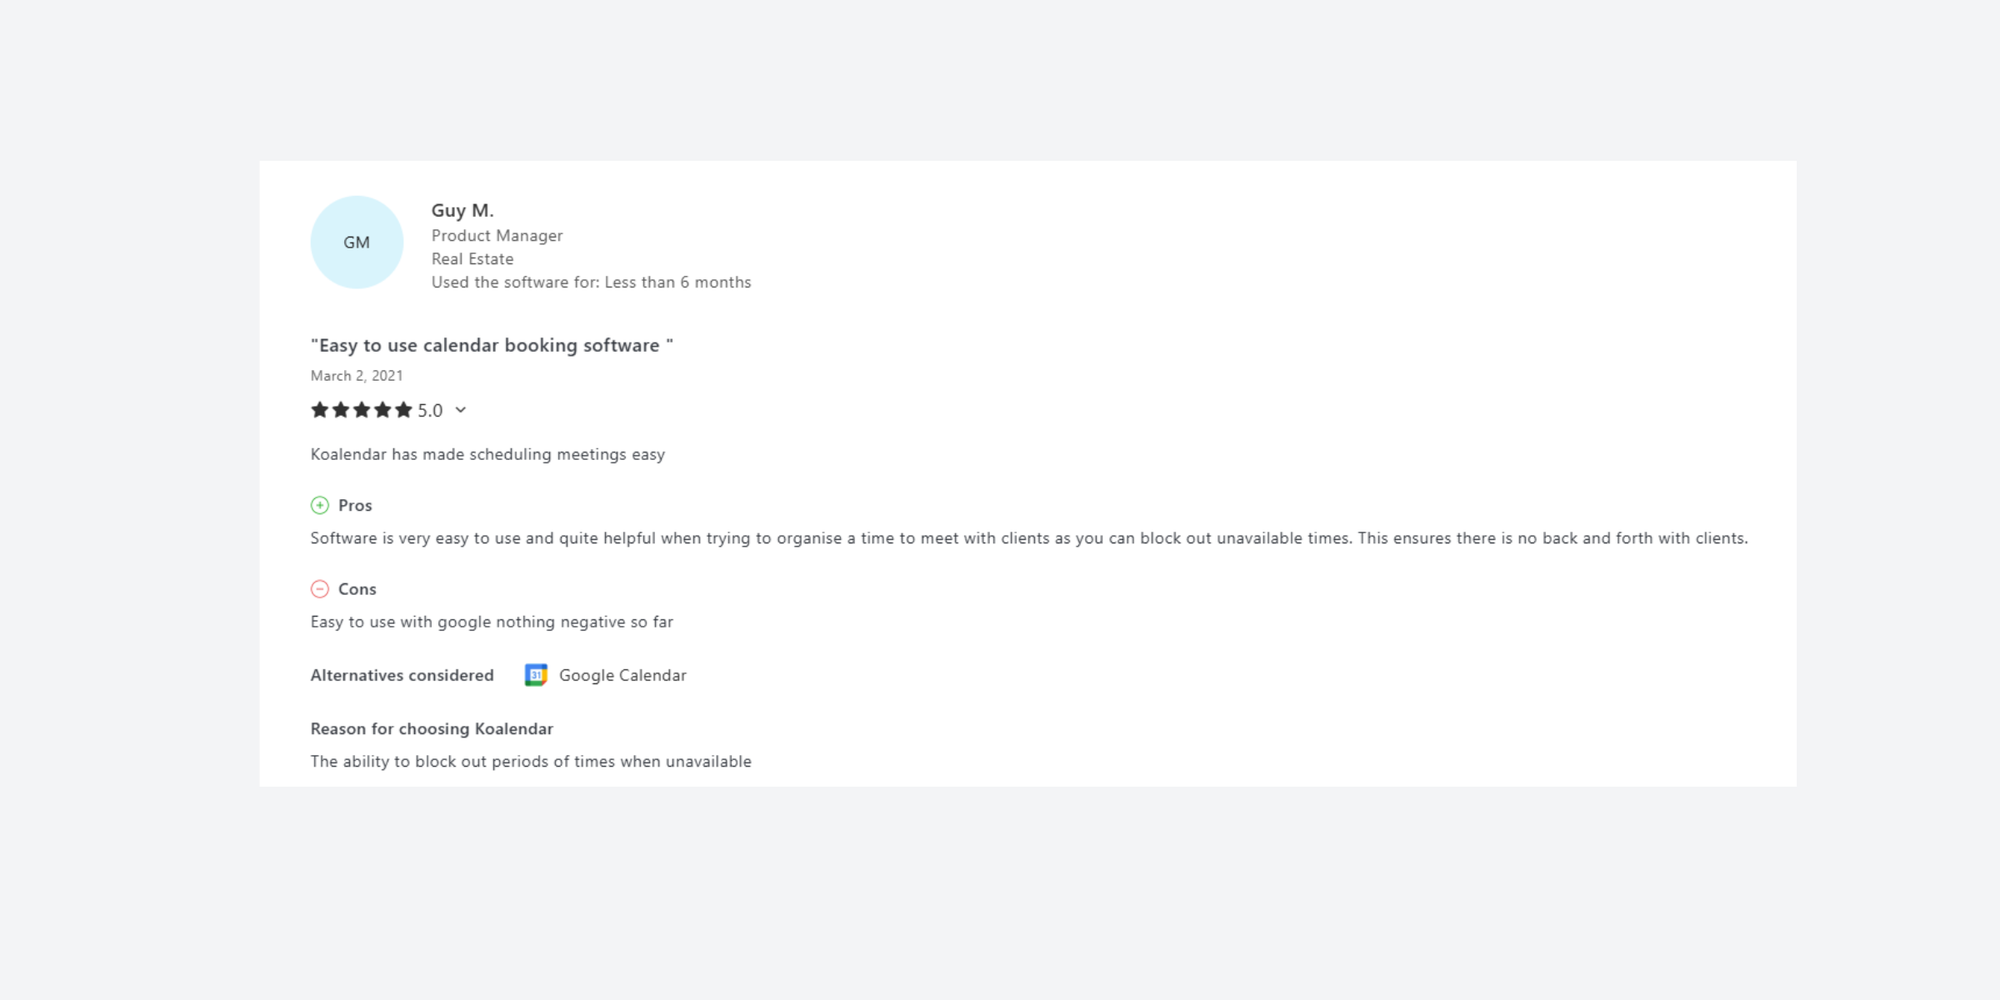Select the reviewer name Guy M.
Image resolution: width=2000 pixels, height=1000 pixels.
click(461, 211)
